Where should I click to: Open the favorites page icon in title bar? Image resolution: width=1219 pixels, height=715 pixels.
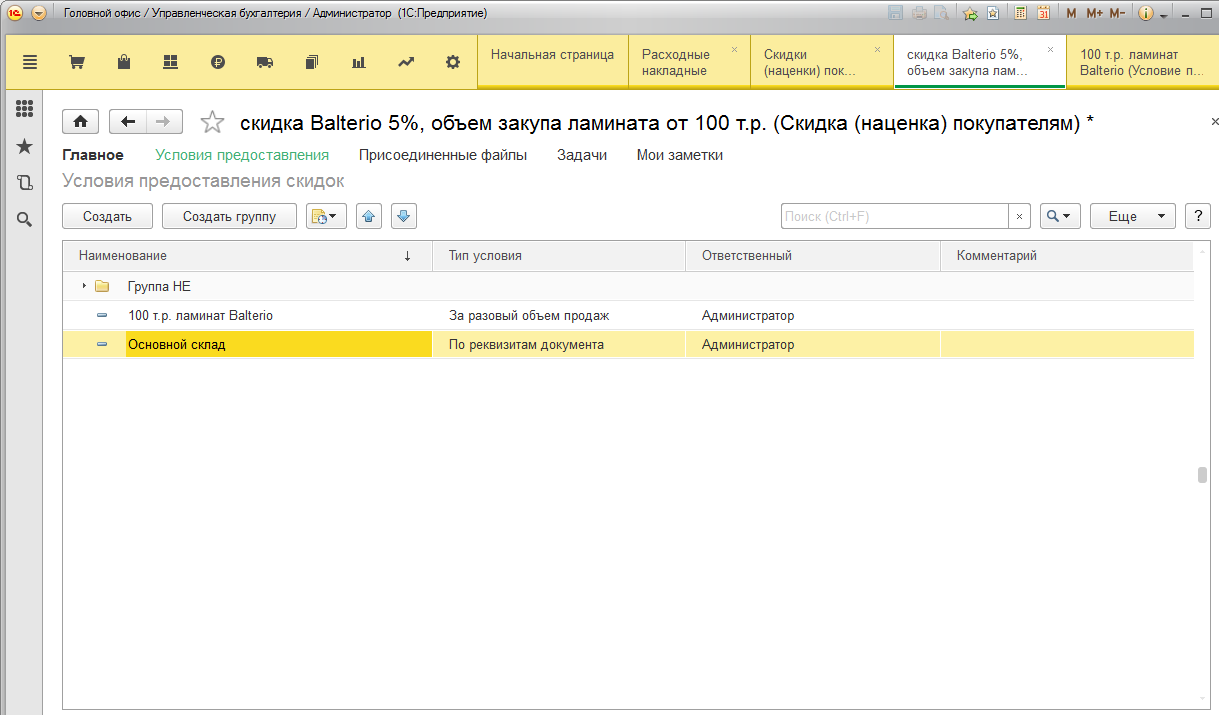click(993, 13)
